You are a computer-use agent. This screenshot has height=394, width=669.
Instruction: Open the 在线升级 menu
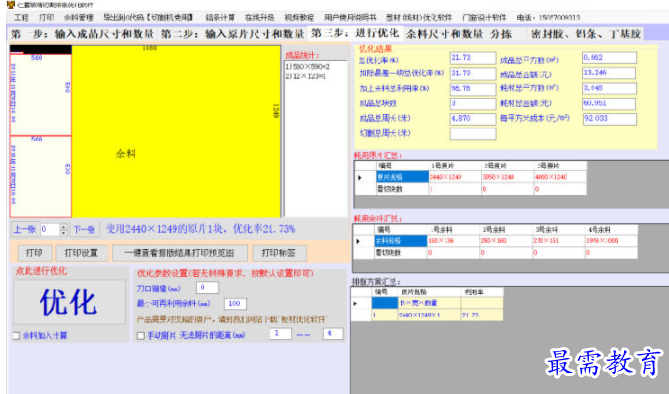[x=259, y=18]
